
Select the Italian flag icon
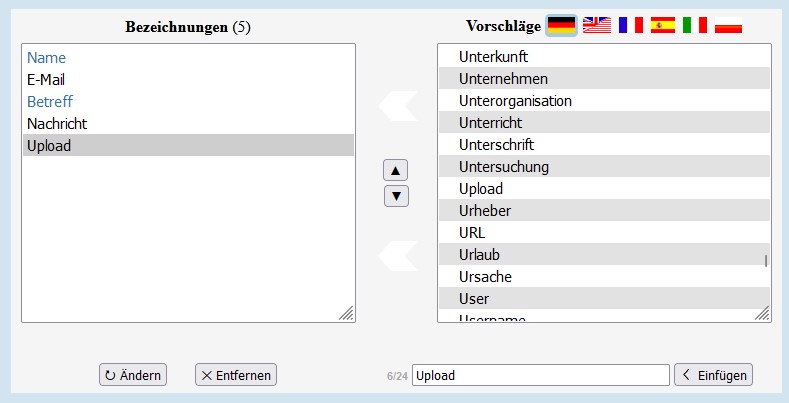point(695,26)
